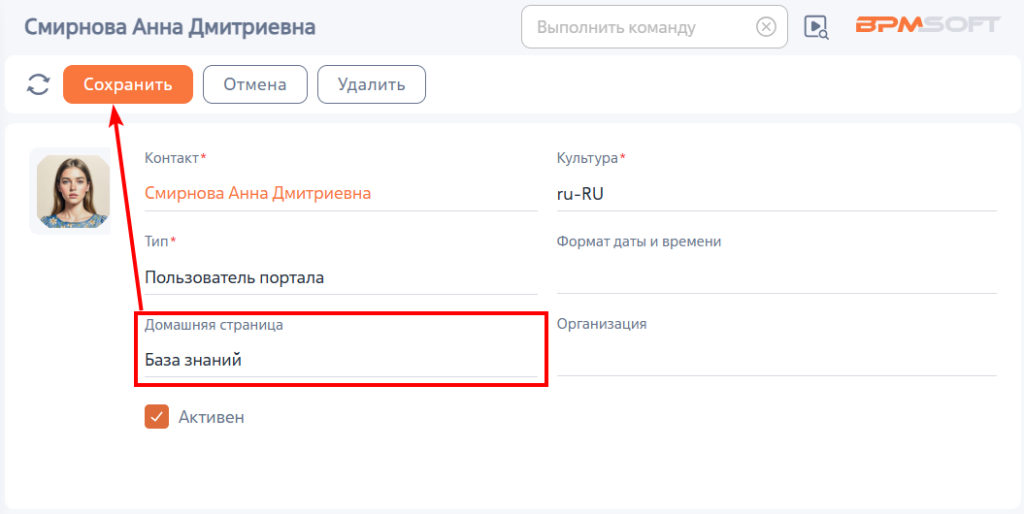
Task: Open the Формат даты и времени field
Action: (776, 278)
